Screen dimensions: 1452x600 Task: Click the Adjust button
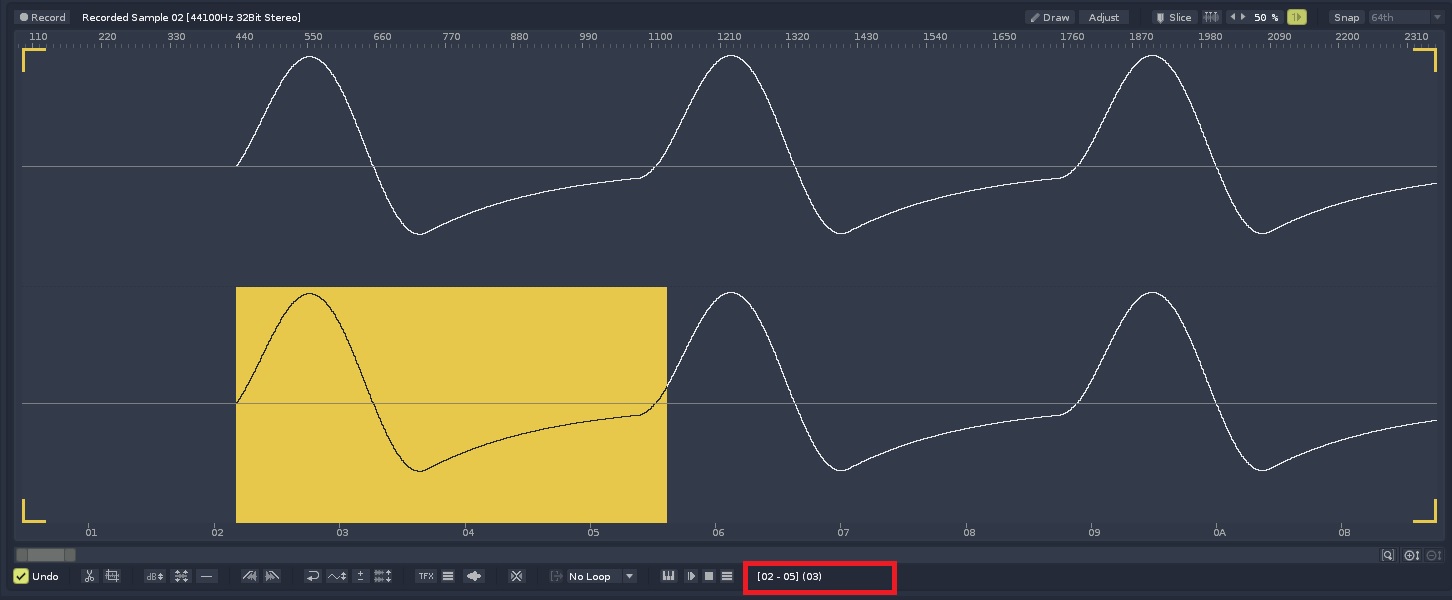coord(1104,17)
